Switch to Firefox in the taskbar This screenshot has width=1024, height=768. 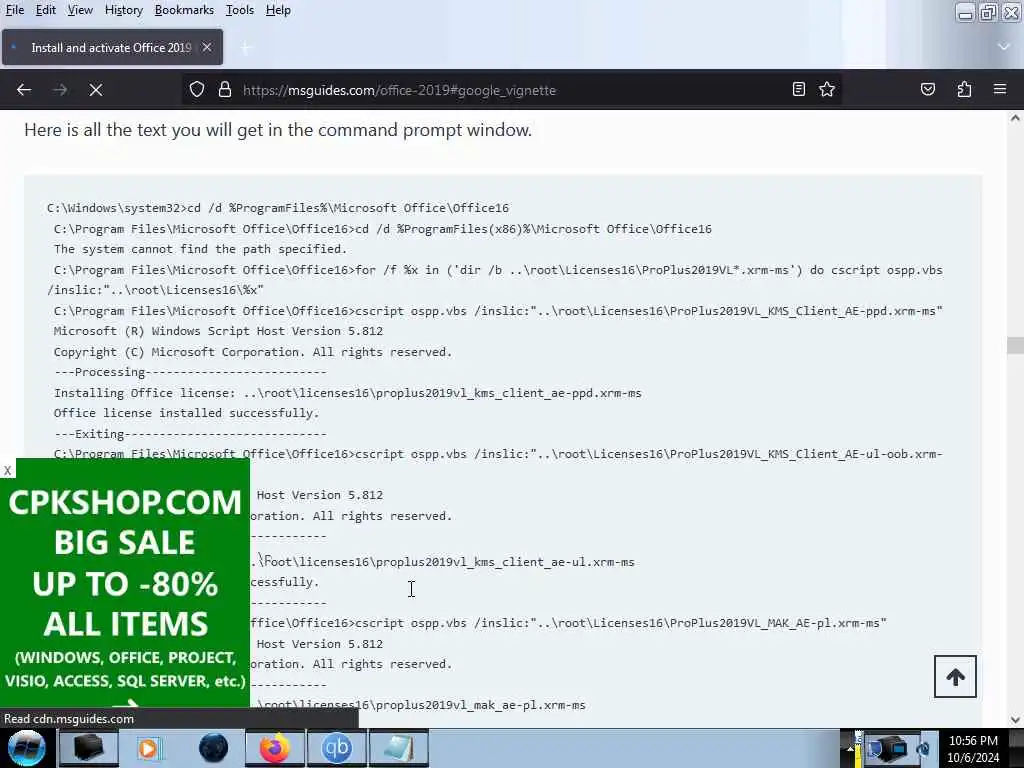(x=275, y=748)
